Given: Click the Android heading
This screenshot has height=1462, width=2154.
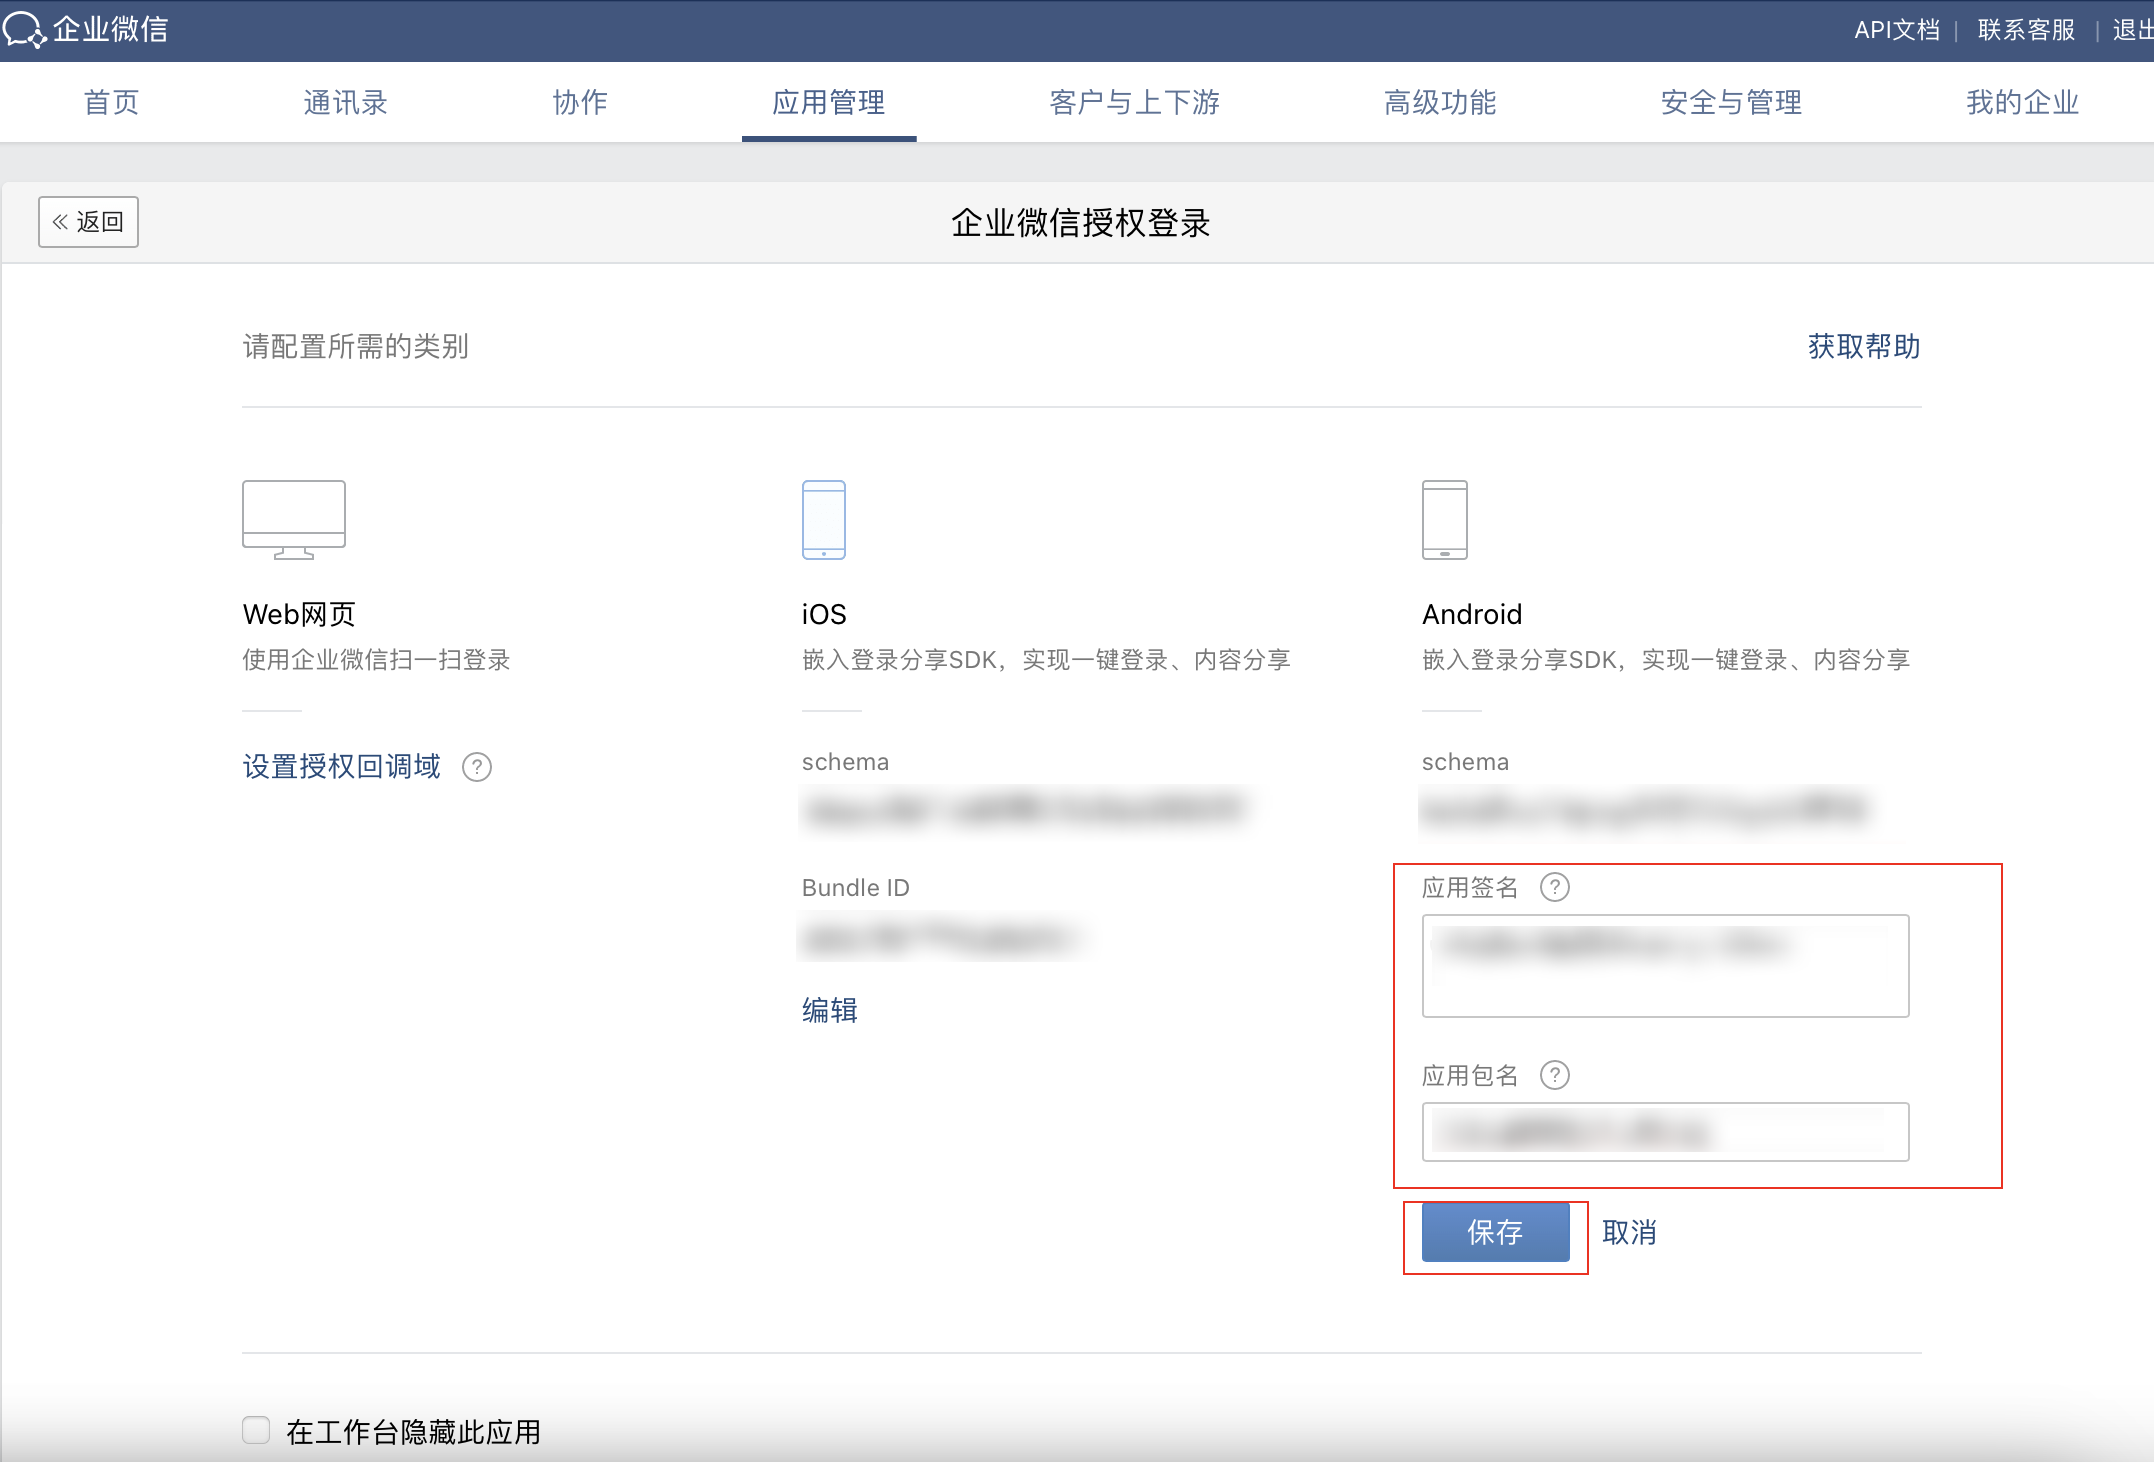Looking at the screenshot, I should click(1472, 614).
